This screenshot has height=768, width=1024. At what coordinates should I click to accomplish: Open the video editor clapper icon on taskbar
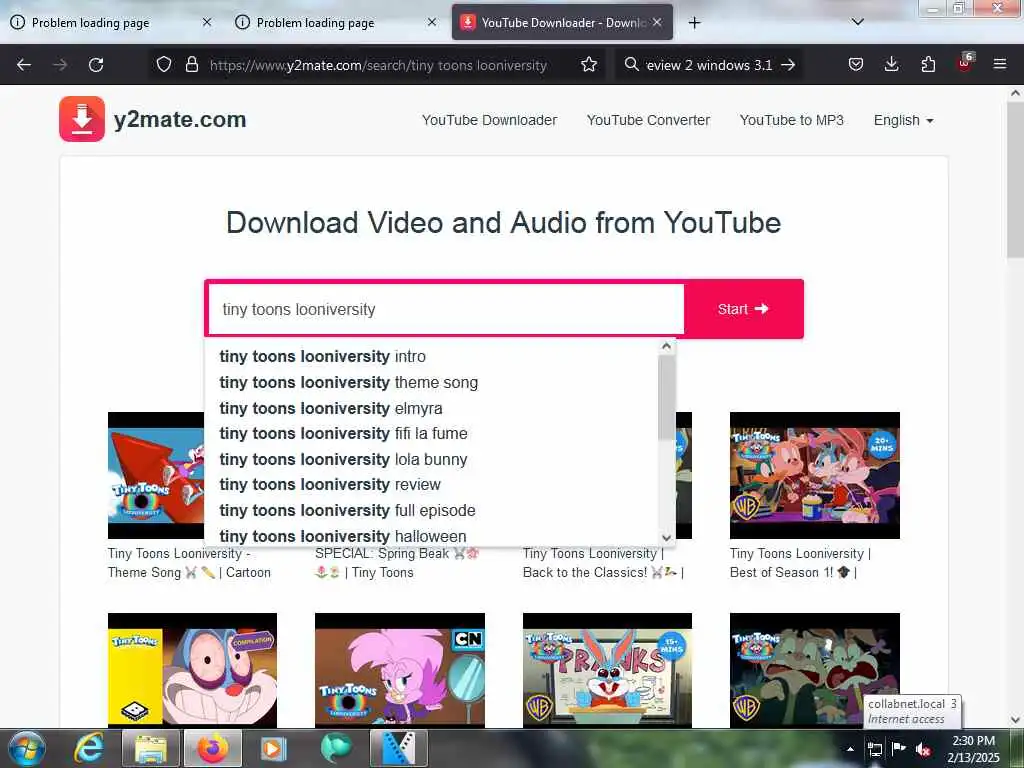tap(398, 748)
